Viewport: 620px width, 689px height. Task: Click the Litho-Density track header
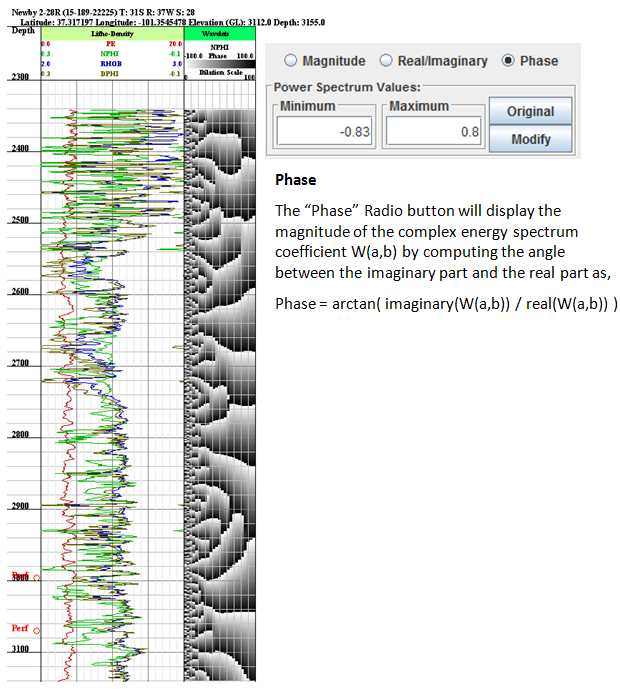[x=112, y=34]
